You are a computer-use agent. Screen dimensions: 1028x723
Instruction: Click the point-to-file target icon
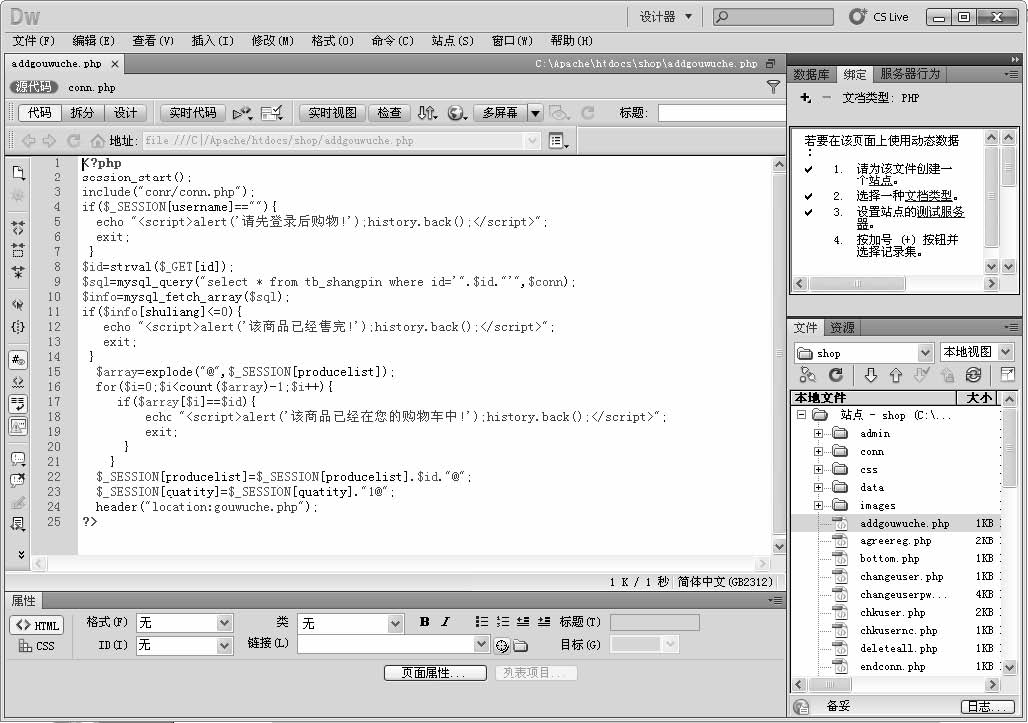coord(502,646)
